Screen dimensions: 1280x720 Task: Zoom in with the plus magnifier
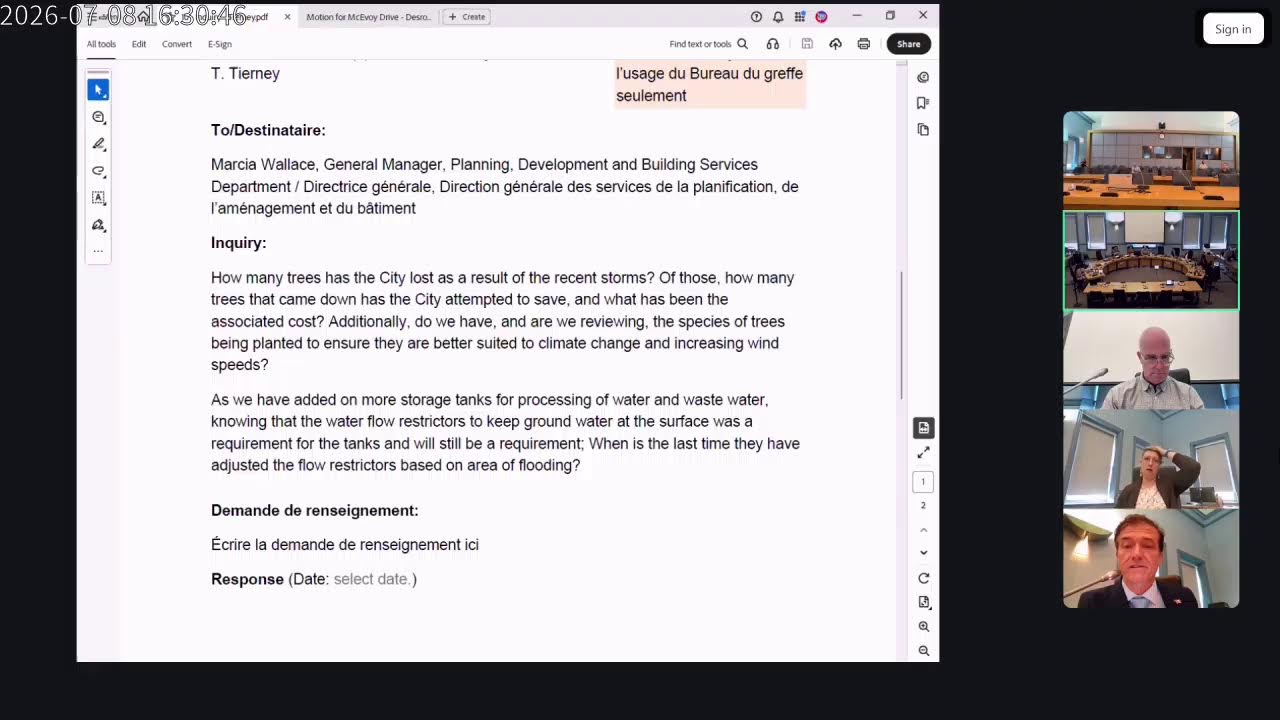[923, 626]
